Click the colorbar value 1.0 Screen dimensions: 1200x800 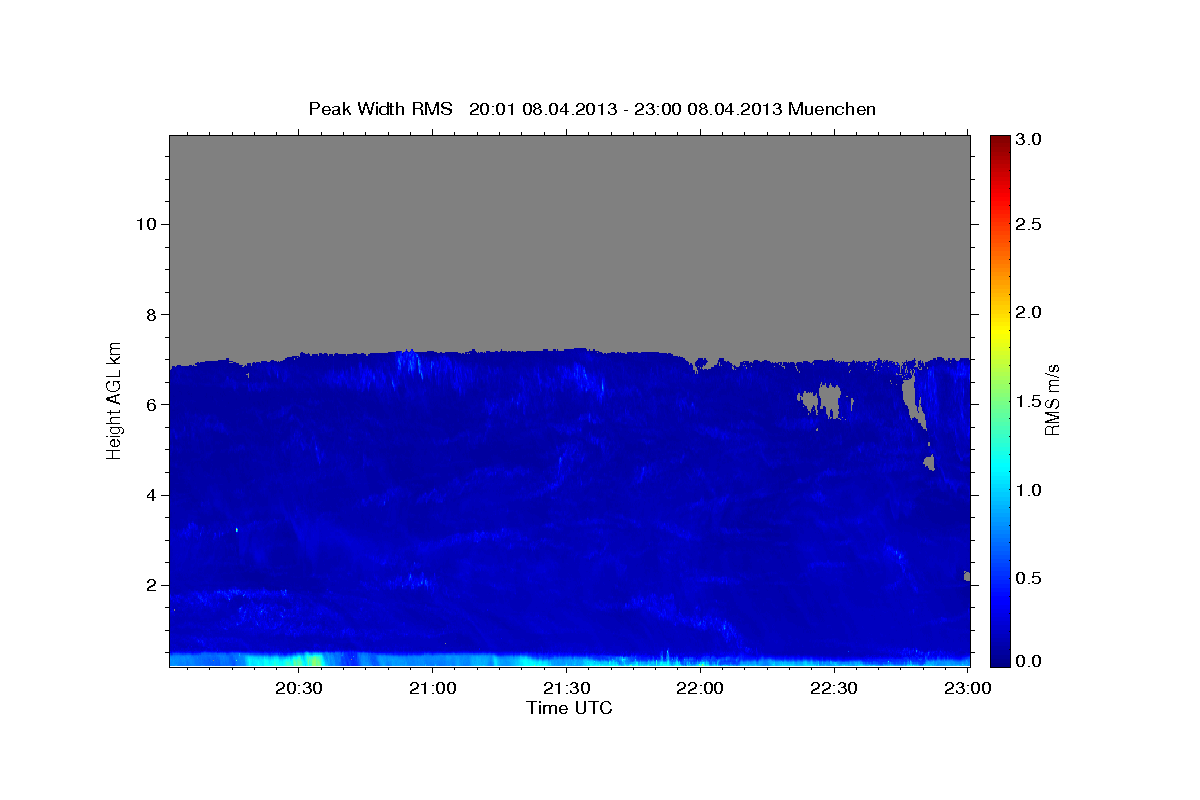1029,490
